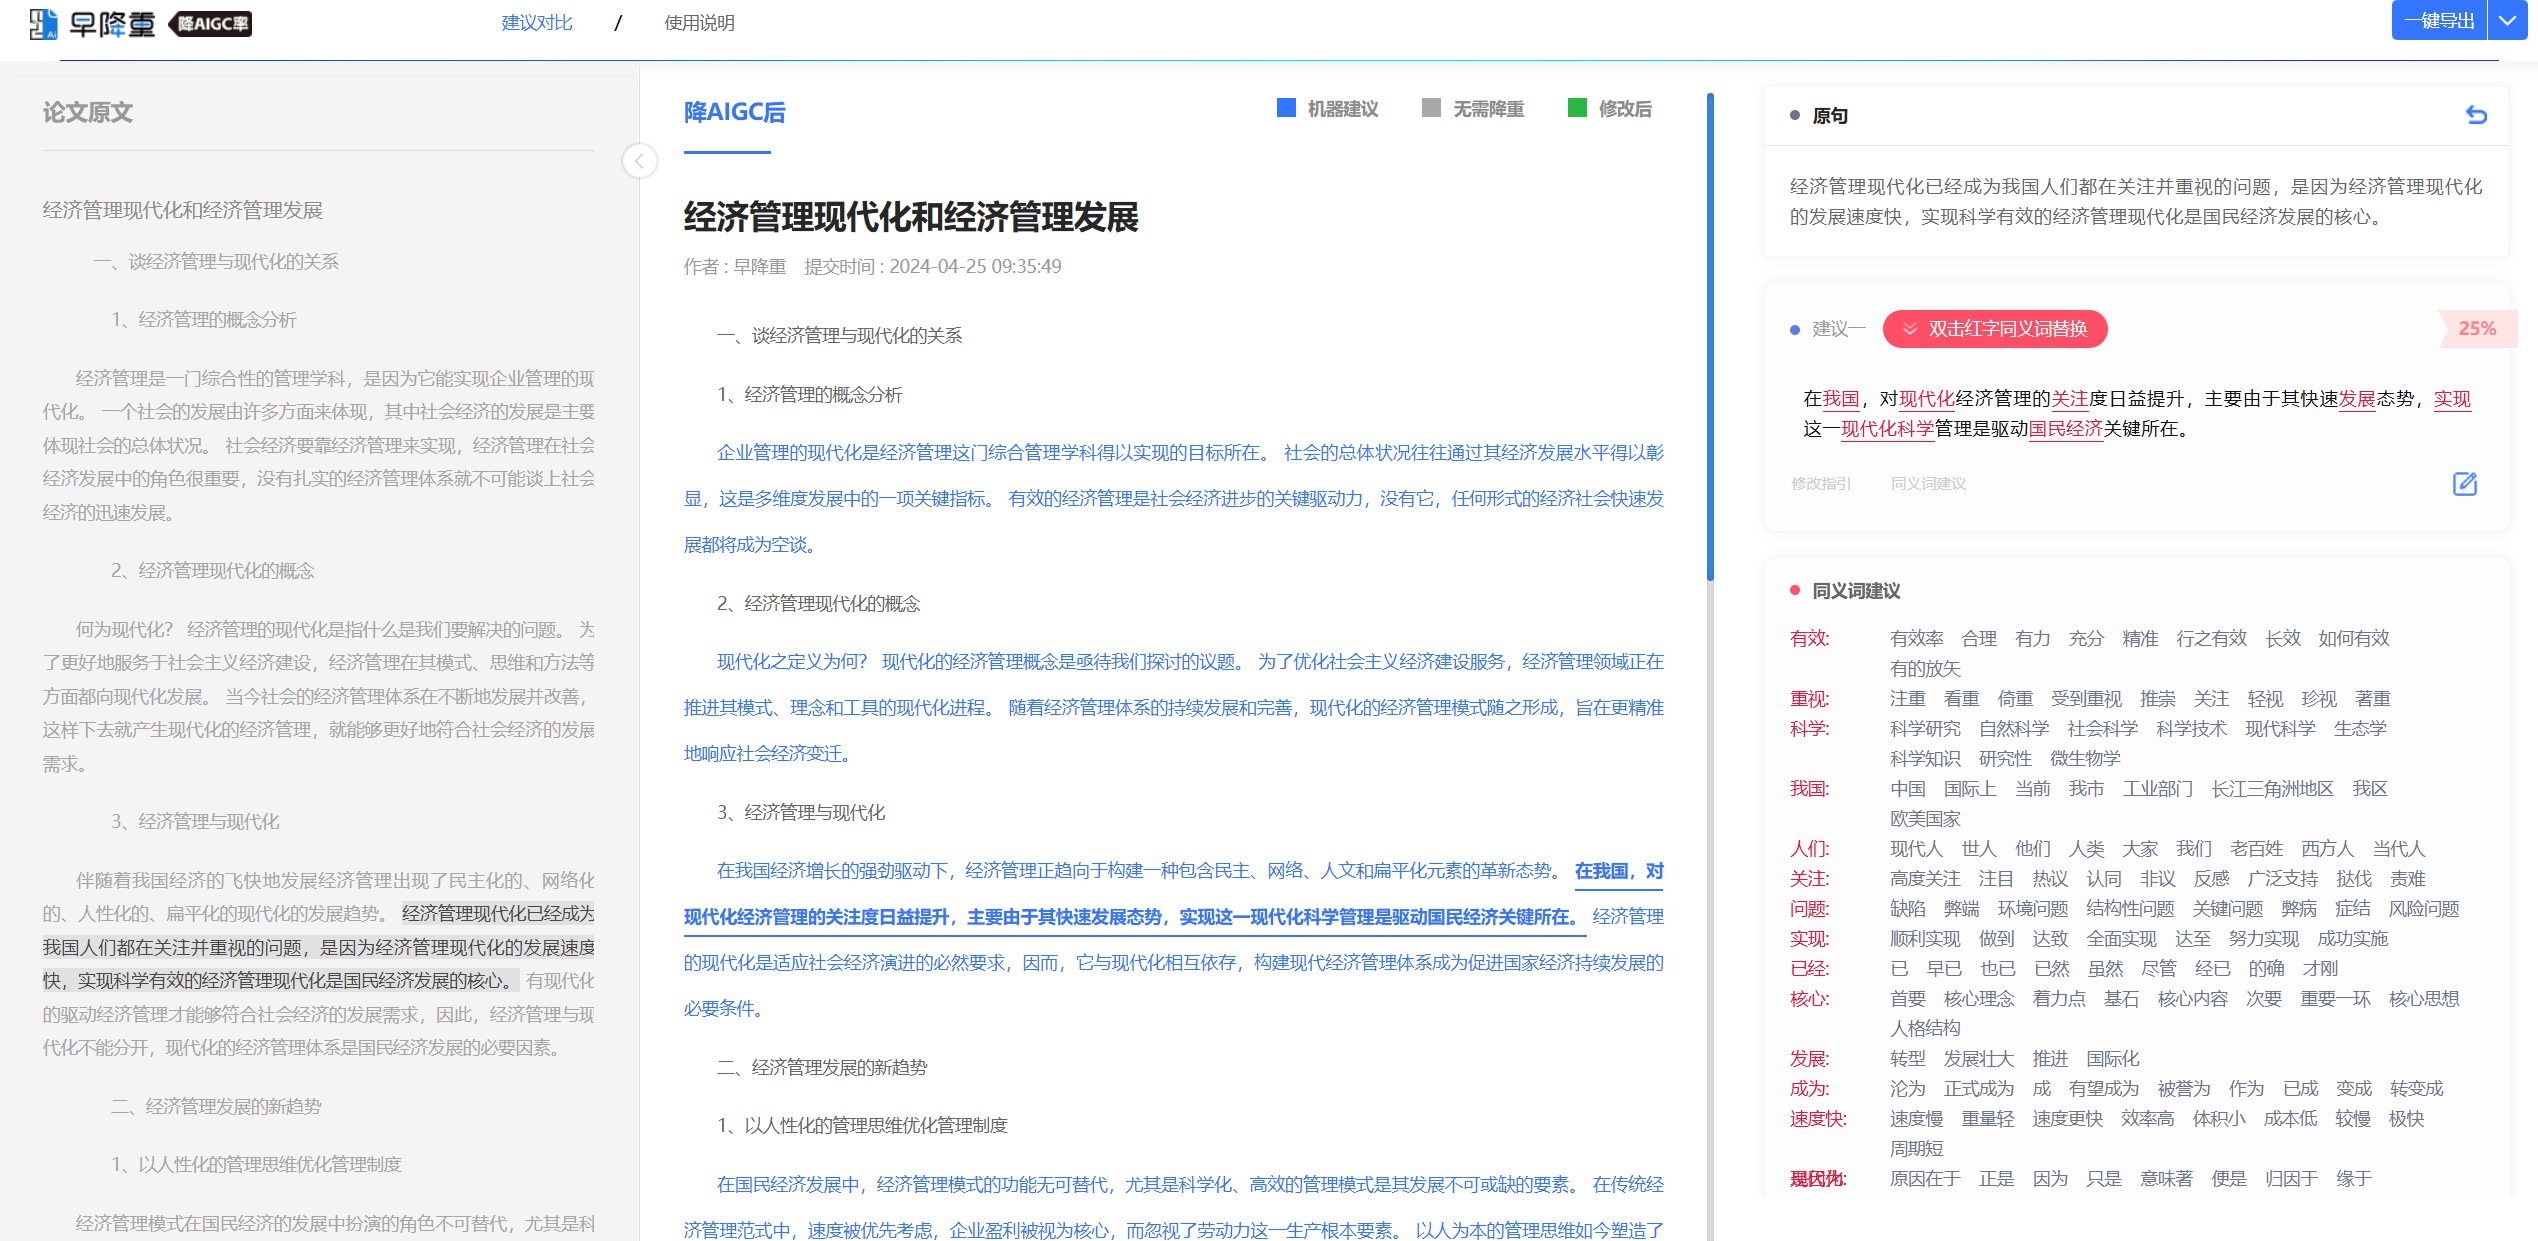
Task: Click the gray 无需降重 legend marker
Action: coord(1430,108)
